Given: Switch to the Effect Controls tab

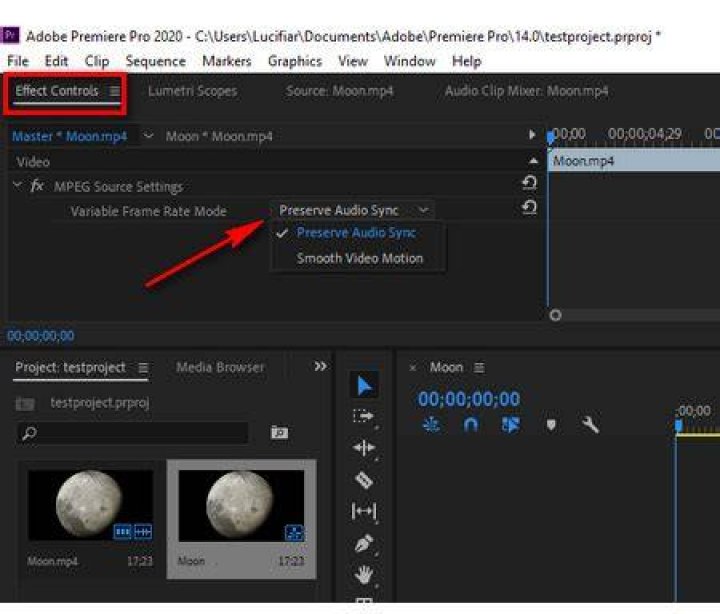Looking at the screenshot, I should pyautogui.click(x=57, y=91).
